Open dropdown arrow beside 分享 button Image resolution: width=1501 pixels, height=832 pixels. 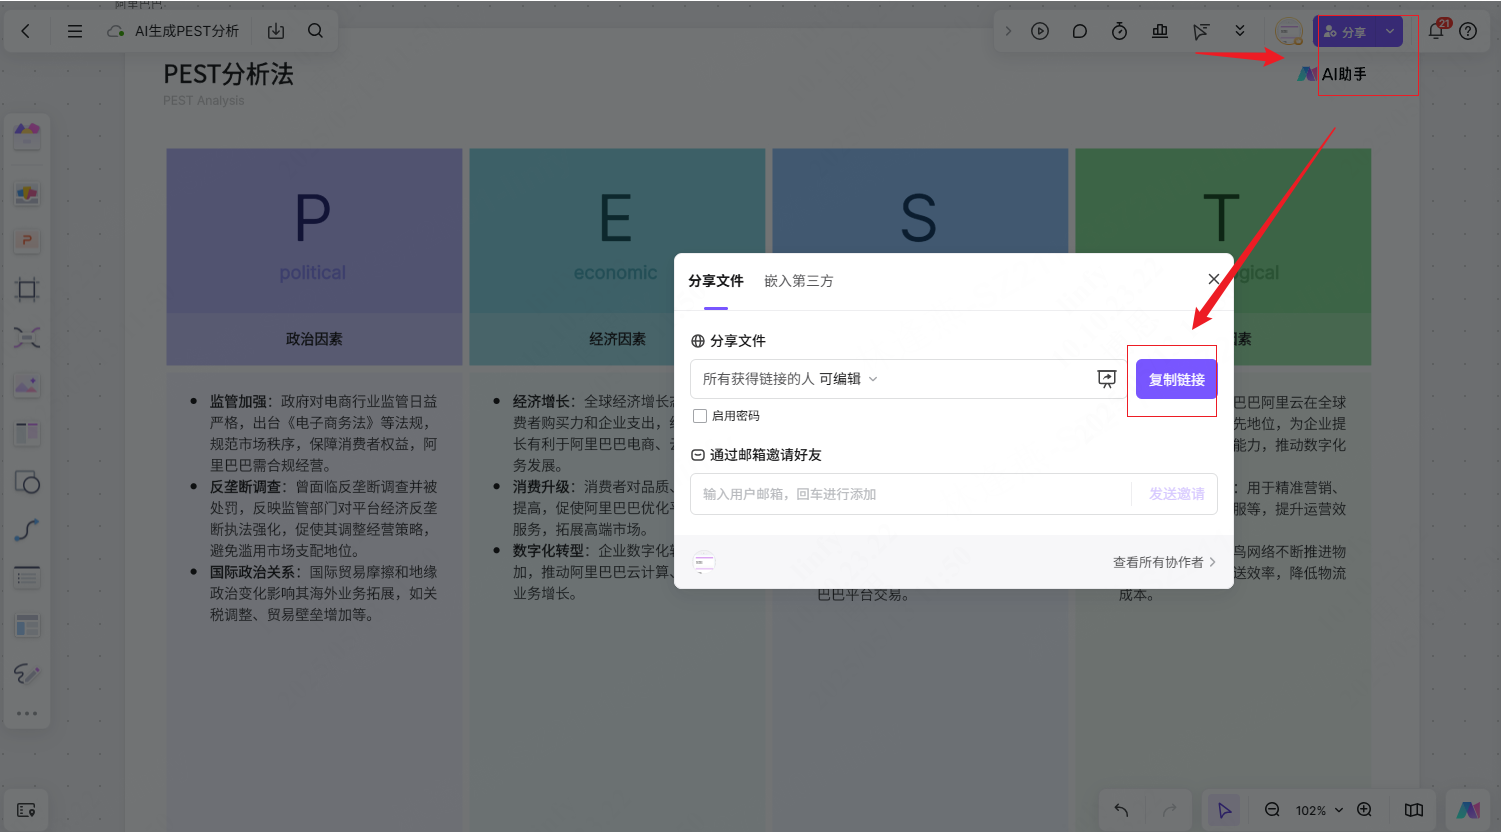(1390, 32)
